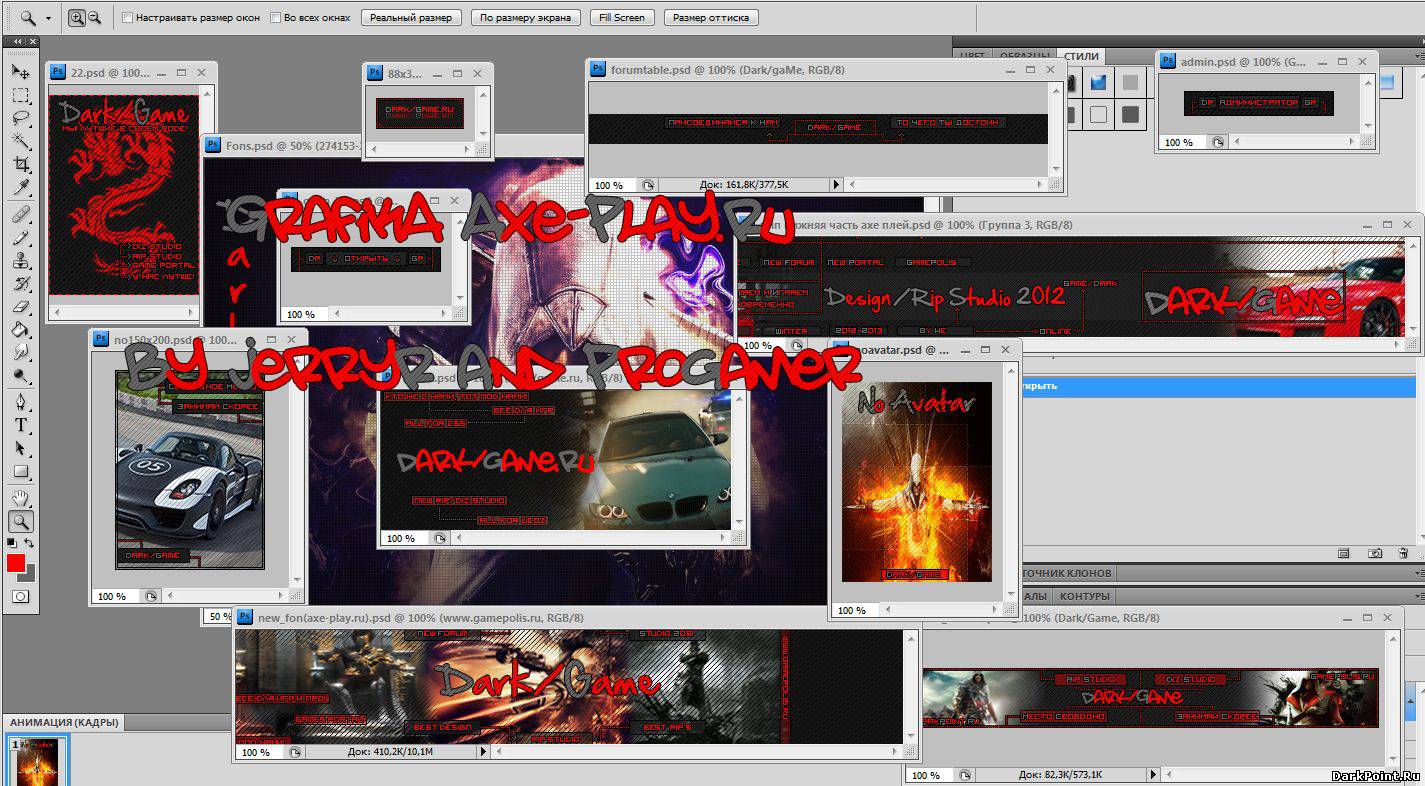Click 'По размеру экрана' button
This screenshot has height=786, width=1425.
(x=525, y=17)
